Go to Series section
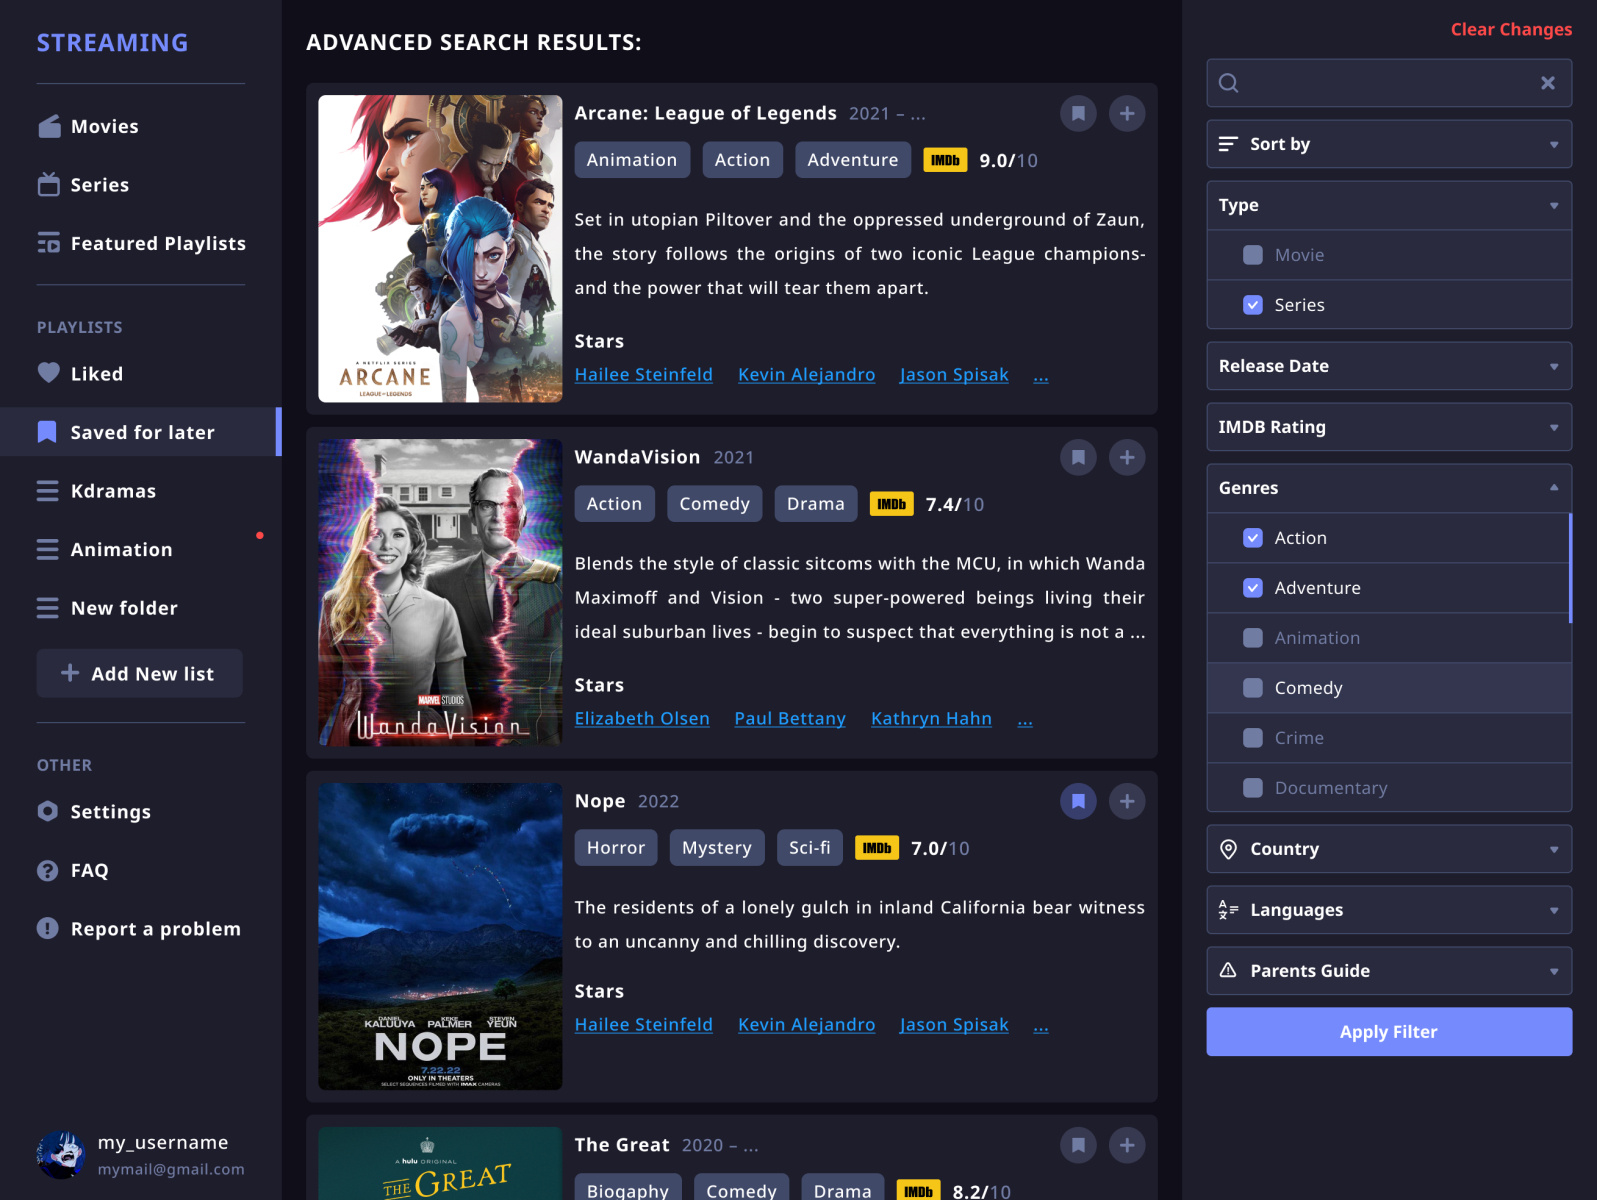This screenshot has width=1597, height=1200. 100,185
